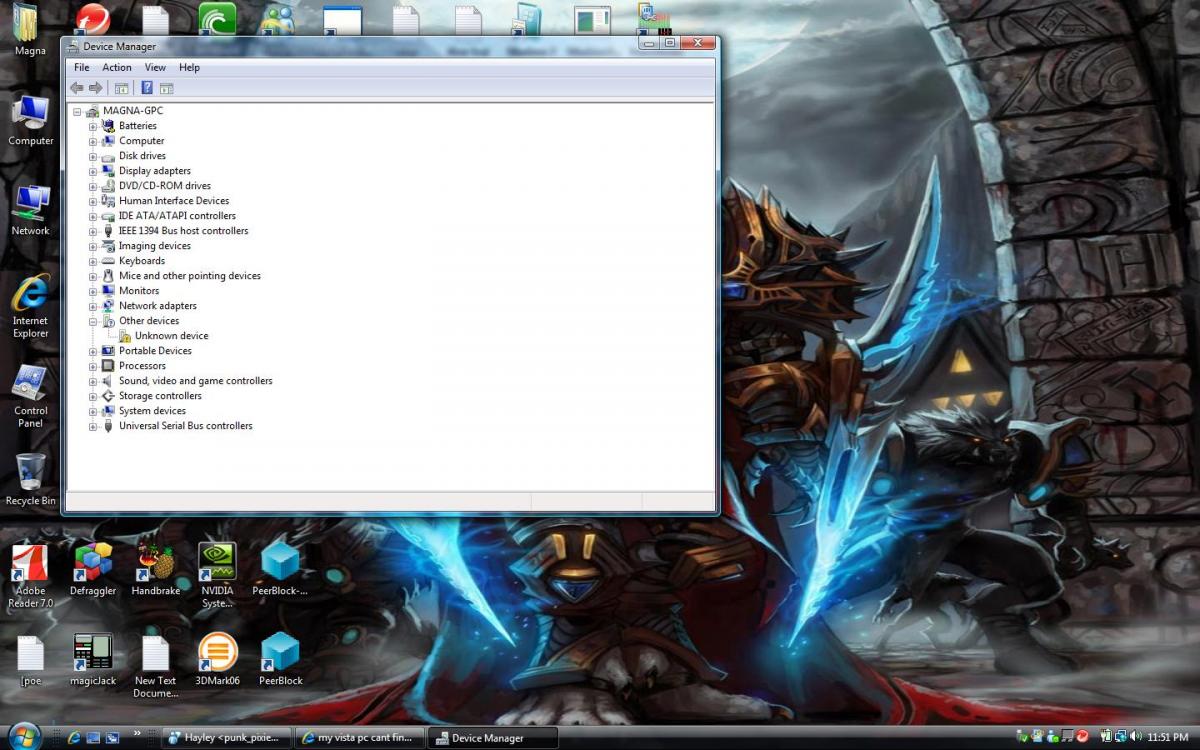Image resolution: width=1200 pixels, height=750 pixels.
Task: Select the Computer tree item in Device Manager
Action: coord(141,141)
